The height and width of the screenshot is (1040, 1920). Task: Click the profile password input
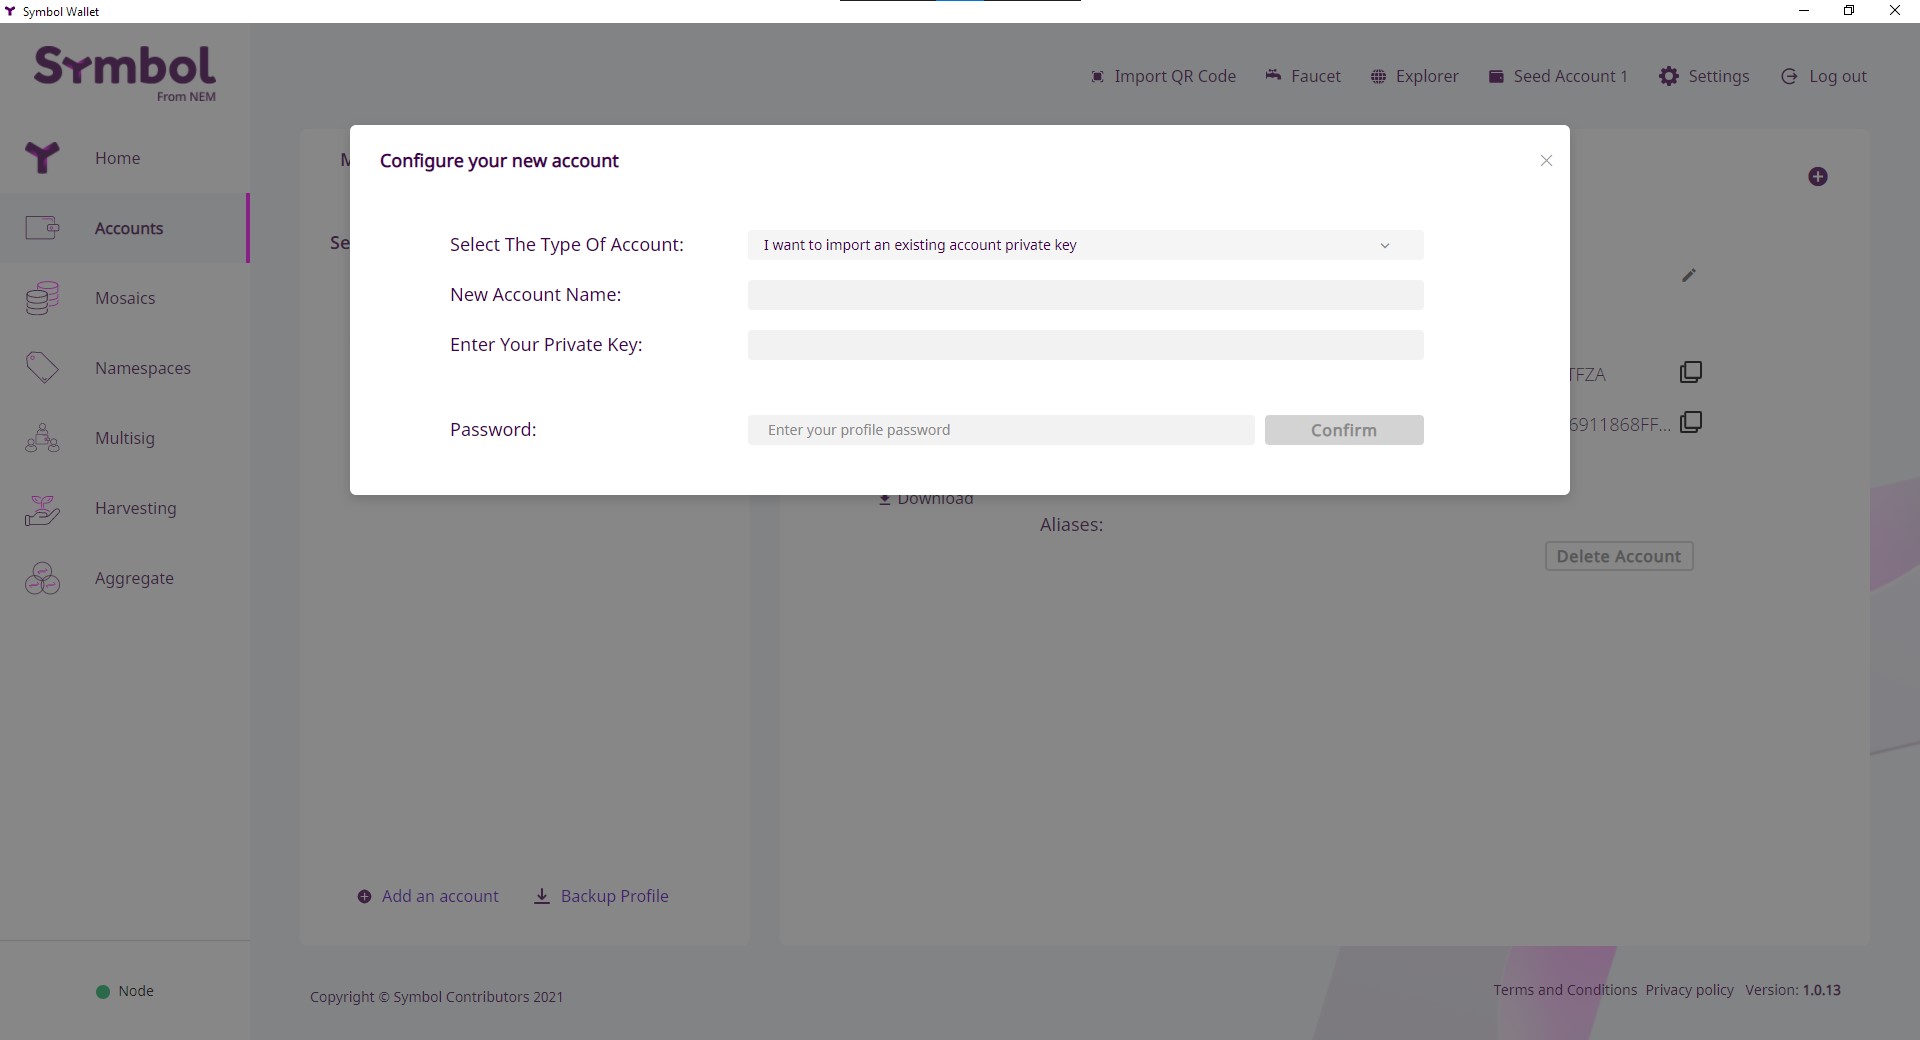click(x=1000, y=430)
